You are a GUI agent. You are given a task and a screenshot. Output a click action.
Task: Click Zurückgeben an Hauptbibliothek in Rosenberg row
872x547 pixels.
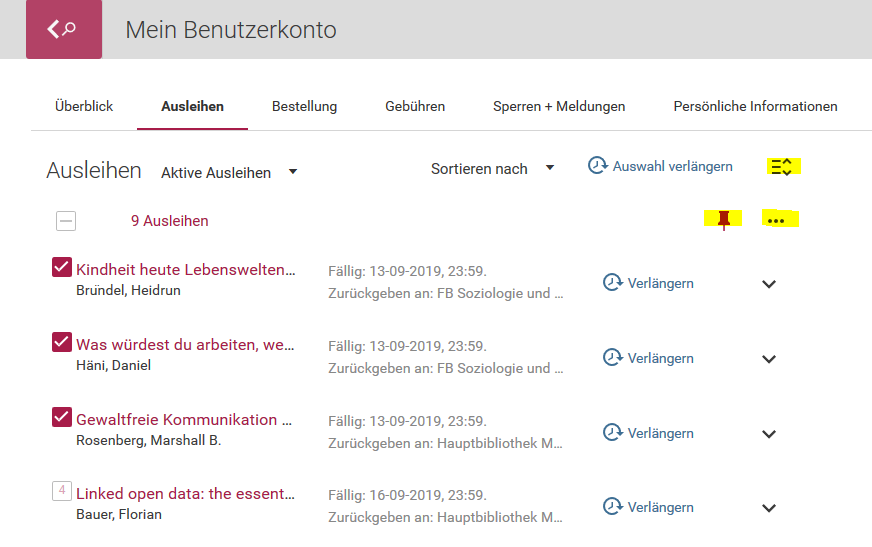click(x=445, y=443)
